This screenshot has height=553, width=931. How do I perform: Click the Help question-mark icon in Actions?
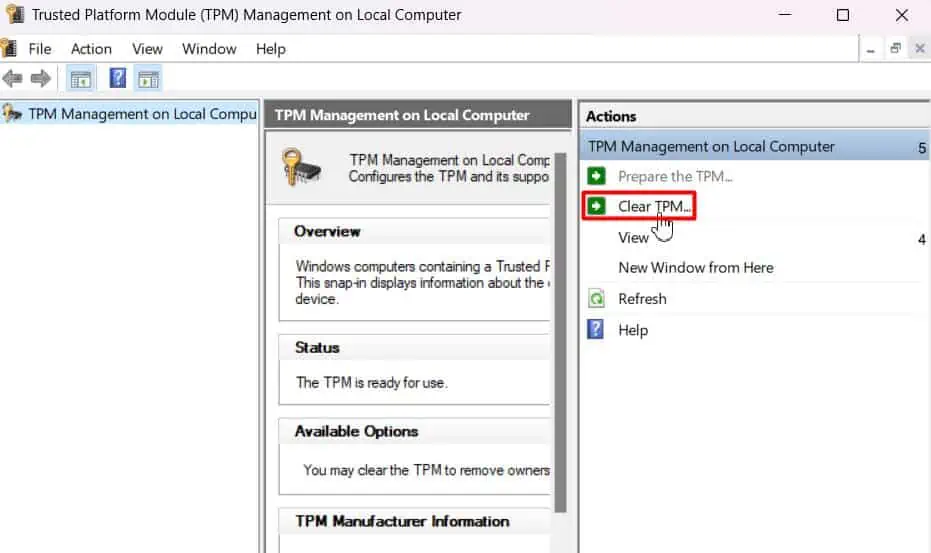(x=596, y=329)
